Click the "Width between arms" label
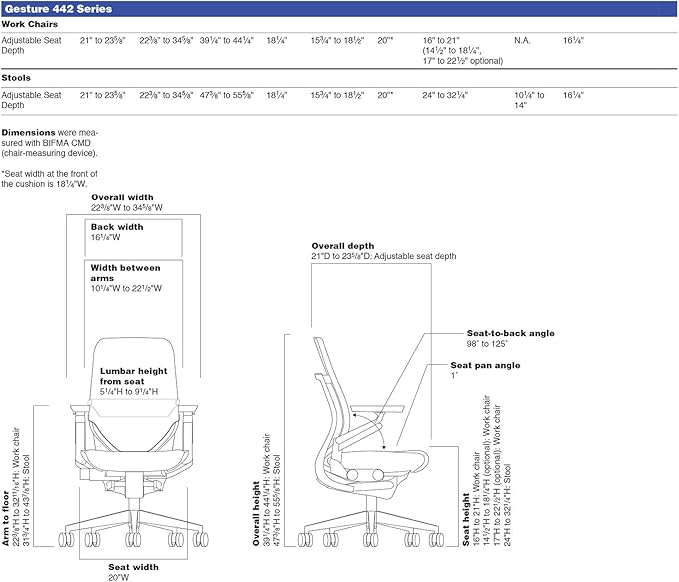This screenshot has height=582, width=679. coord(126,273)
